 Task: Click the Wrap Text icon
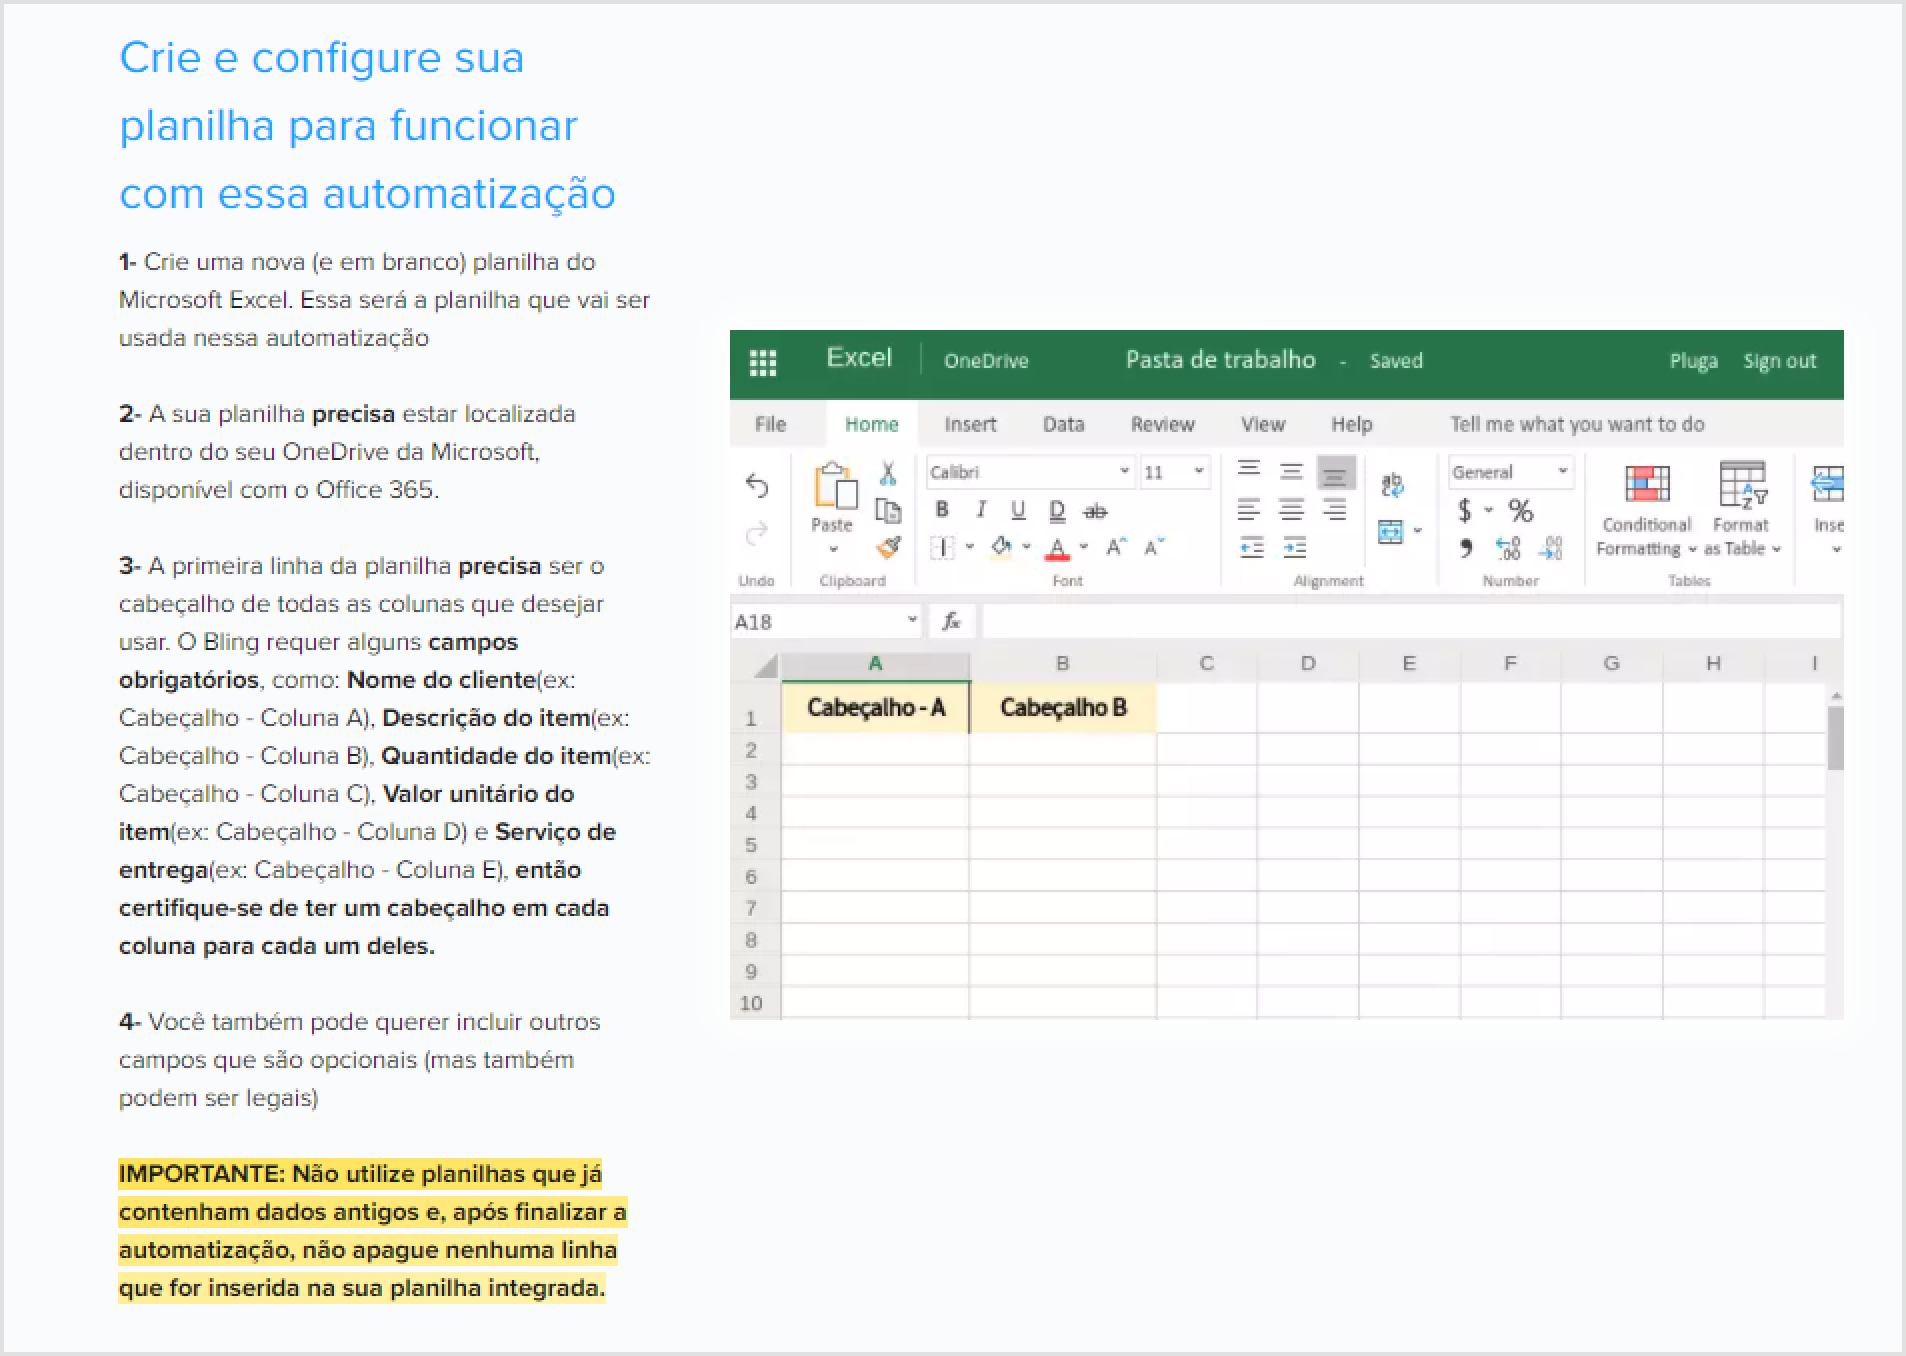(x=1392, y=485)
